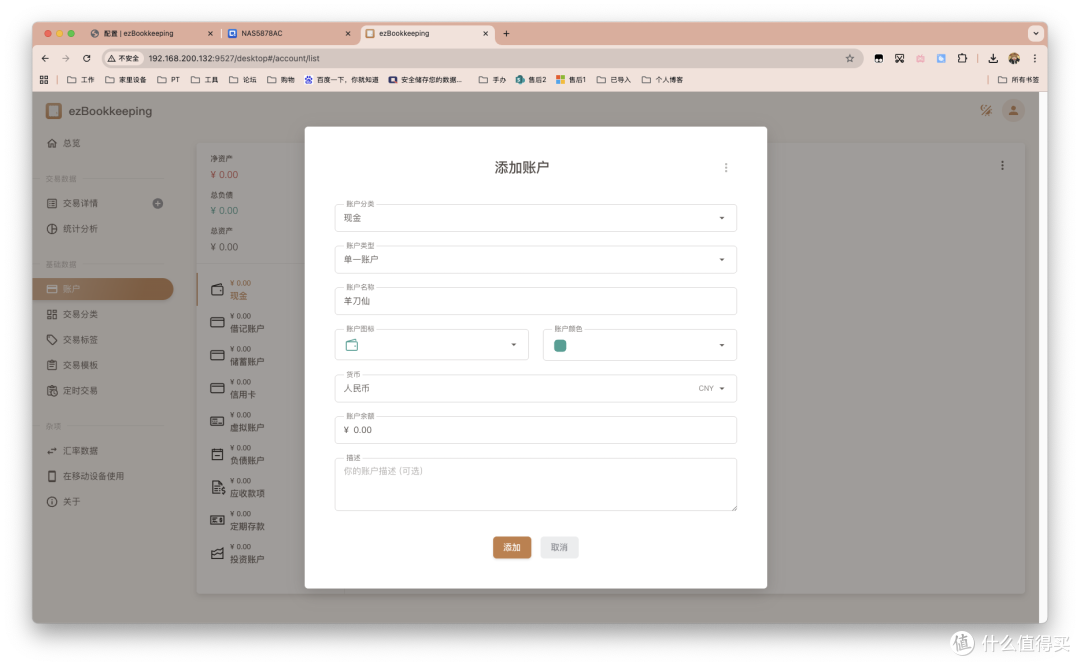Click the 描述 text area
Screen dimensions: 1080x666
[535, 484]
